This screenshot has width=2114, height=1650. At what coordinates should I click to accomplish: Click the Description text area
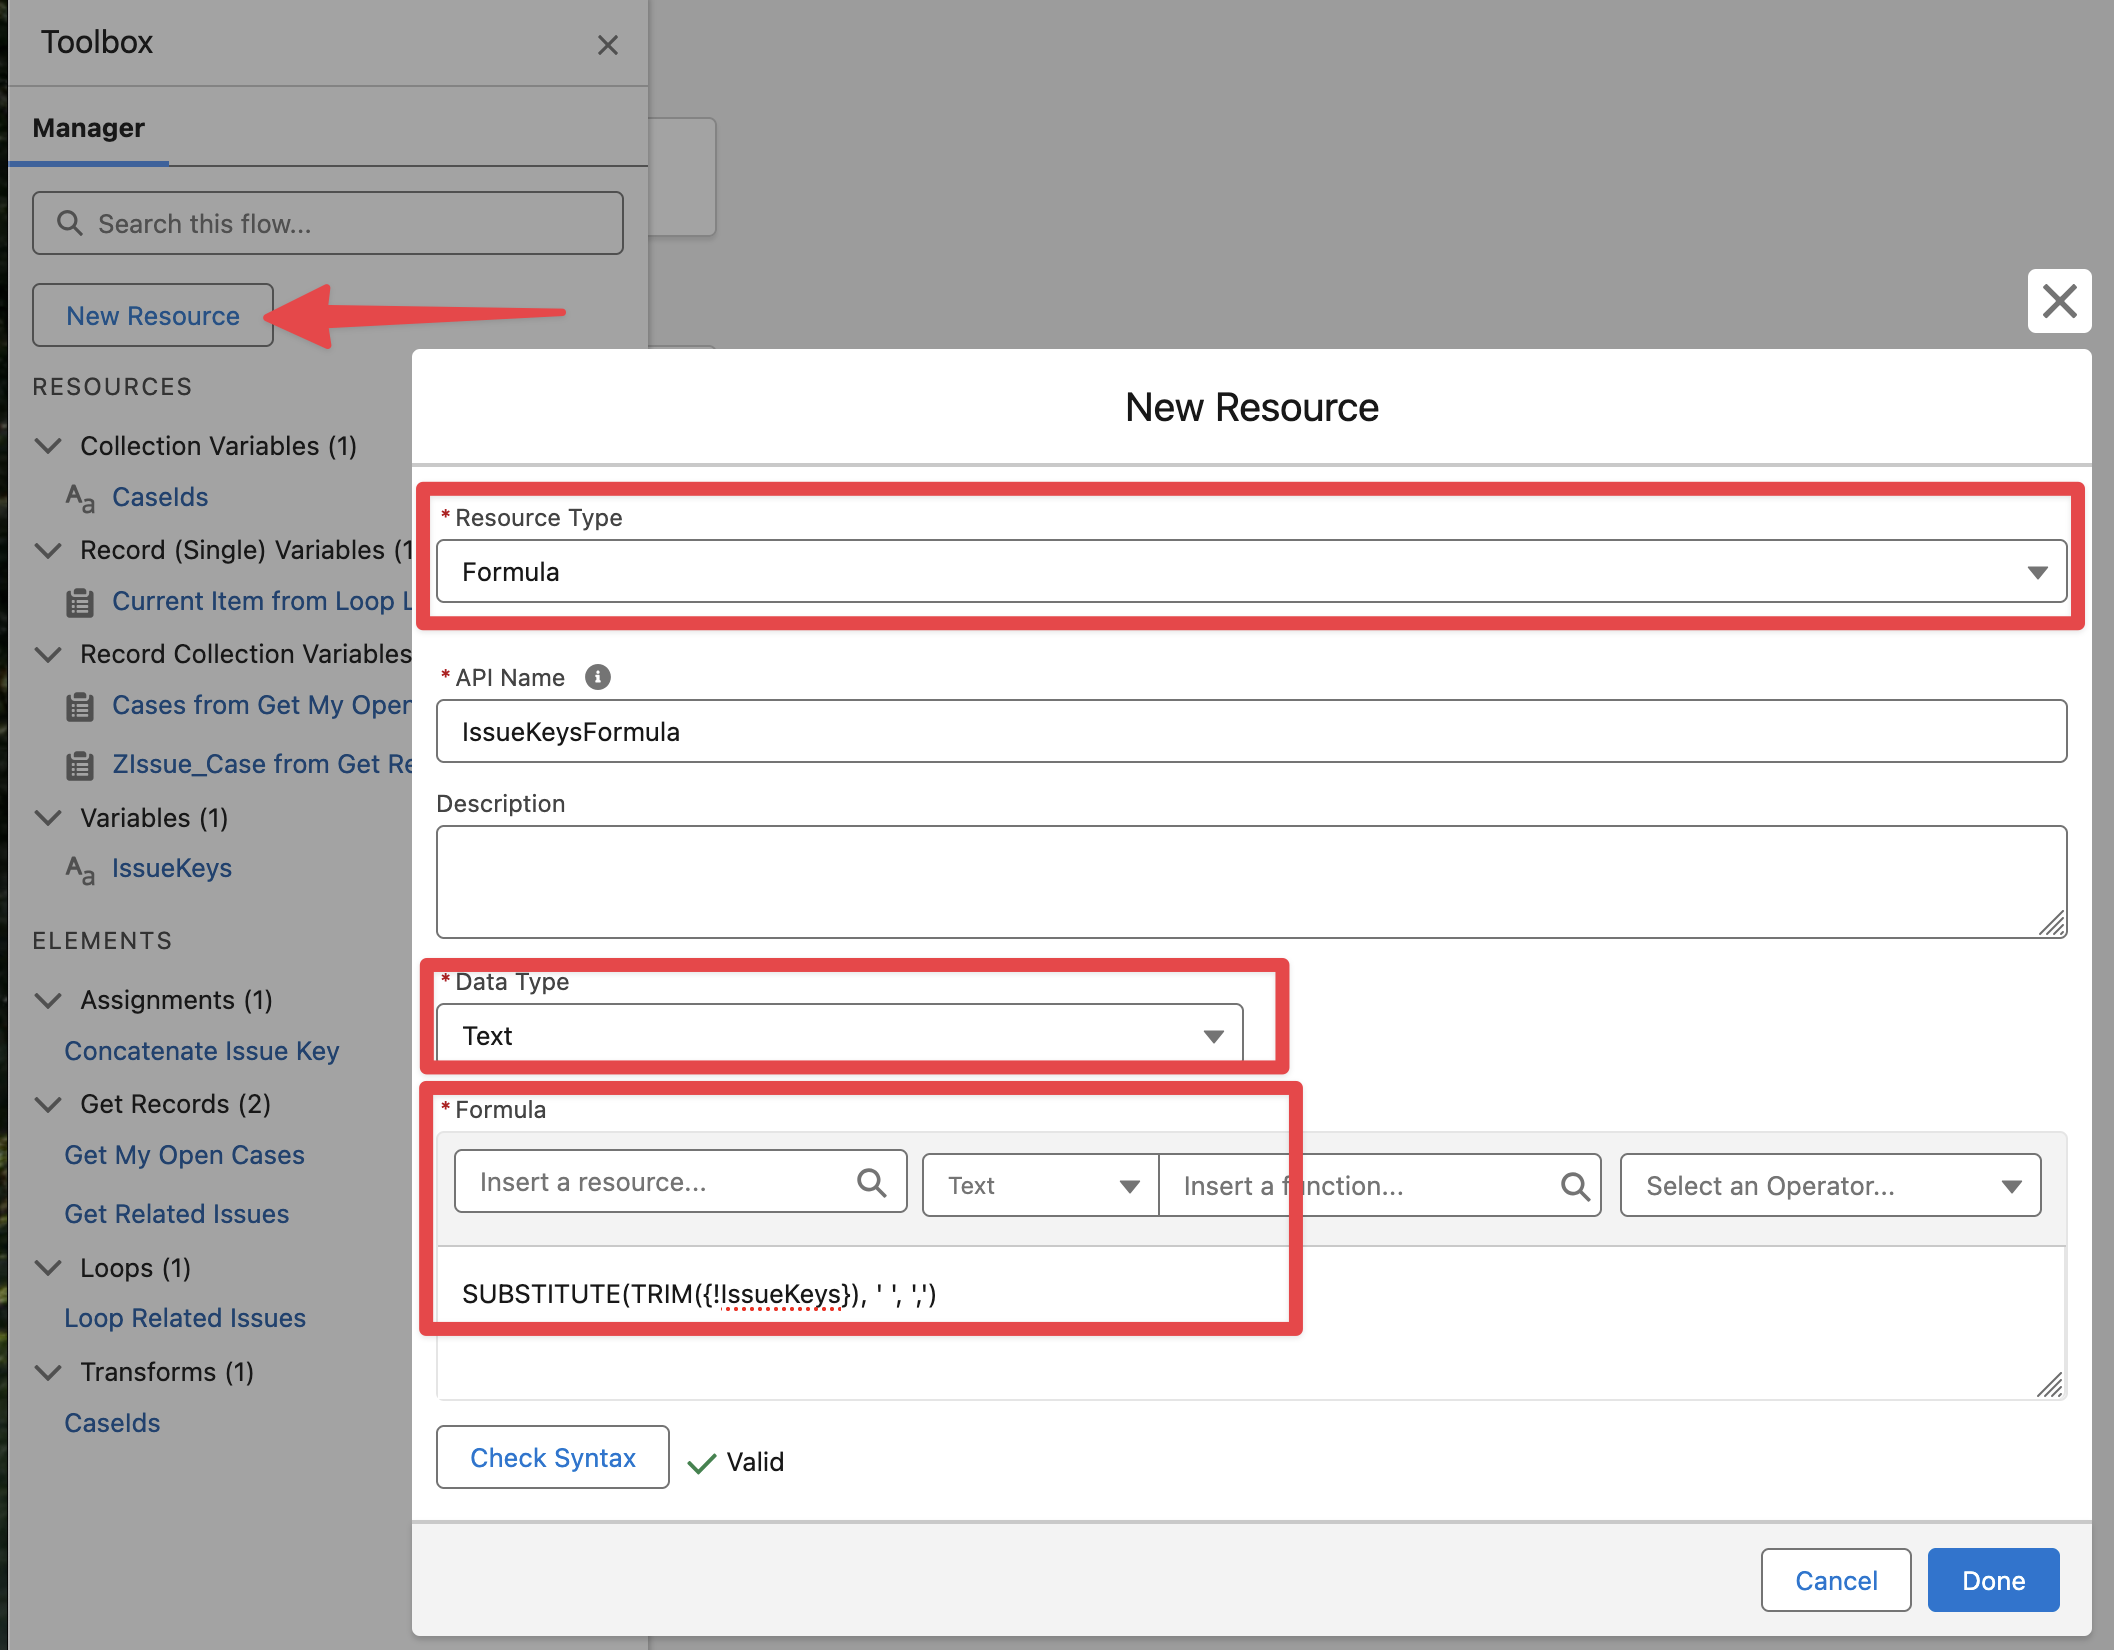pos(1250,881)
